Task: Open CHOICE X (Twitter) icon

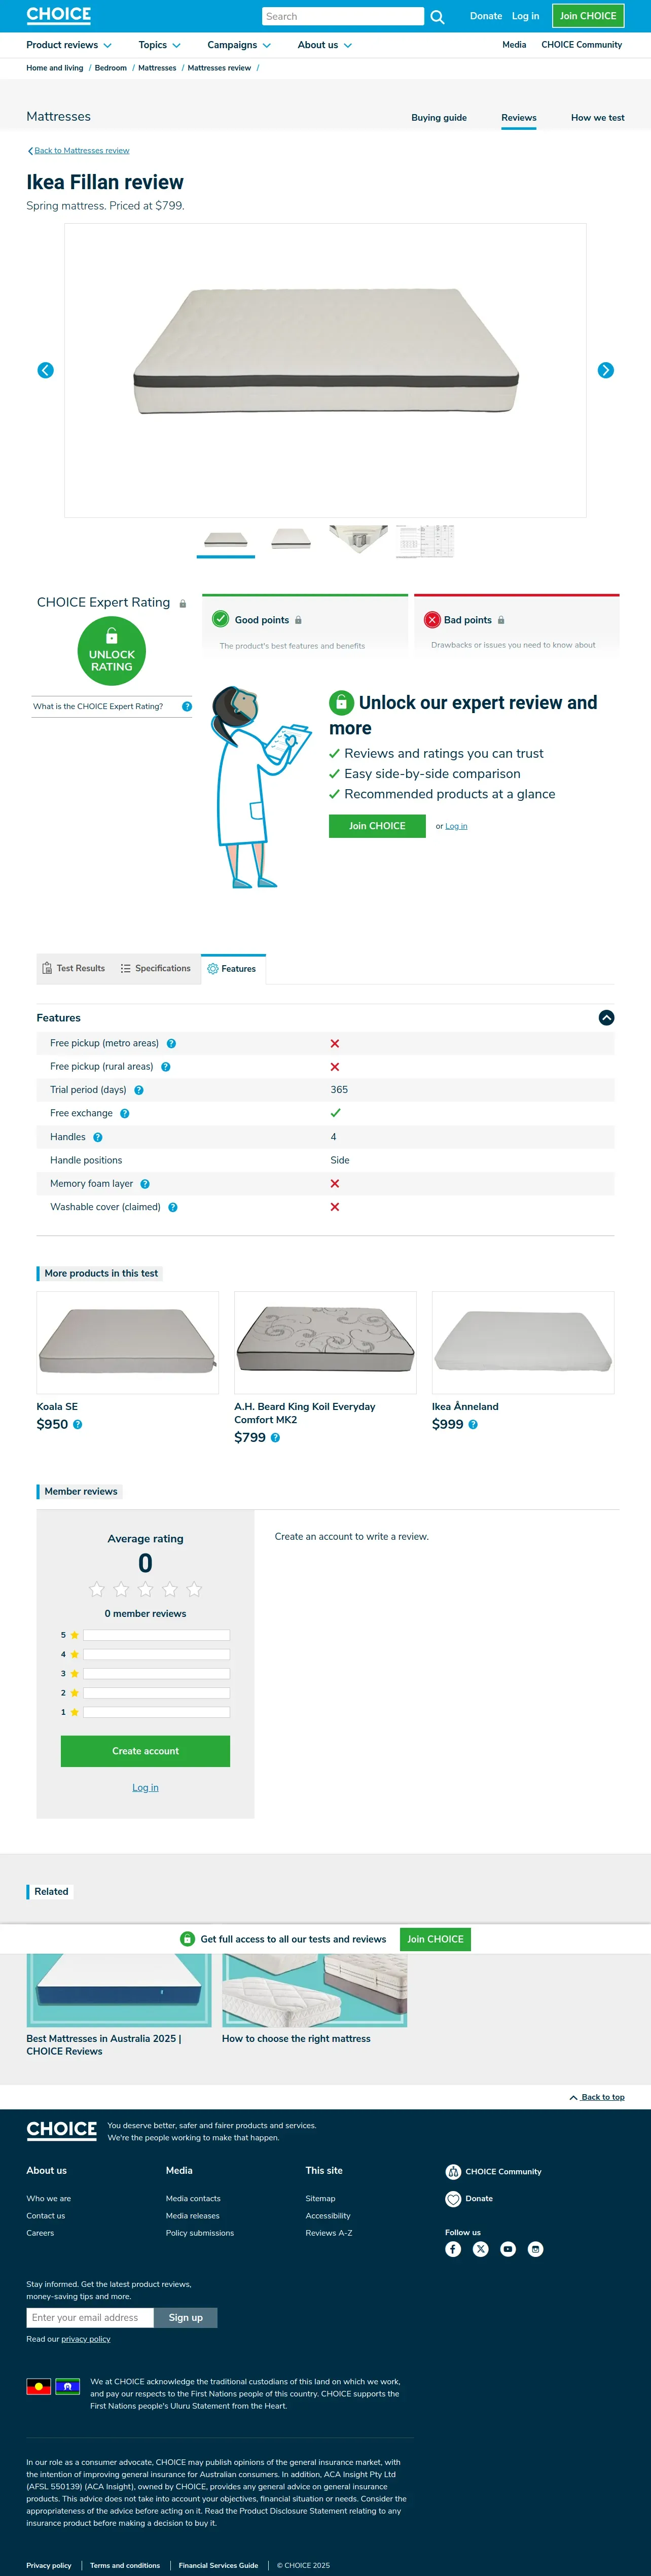Action: (481, 2249)
